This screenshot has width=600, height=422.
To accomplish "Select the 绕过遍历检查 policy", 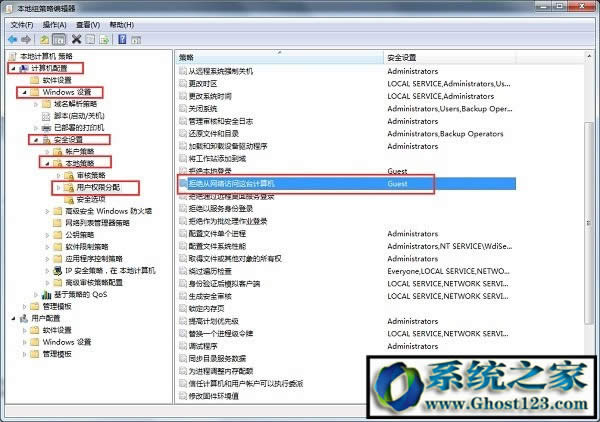I will pyautogui.click(x=210, y=271).
